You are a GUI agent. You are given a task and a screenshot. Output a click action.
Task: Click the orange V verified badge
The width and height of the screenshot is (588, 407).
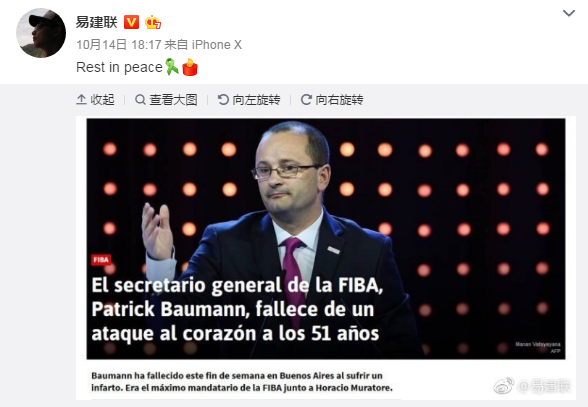pyautogui.click(x=131, y=22)
